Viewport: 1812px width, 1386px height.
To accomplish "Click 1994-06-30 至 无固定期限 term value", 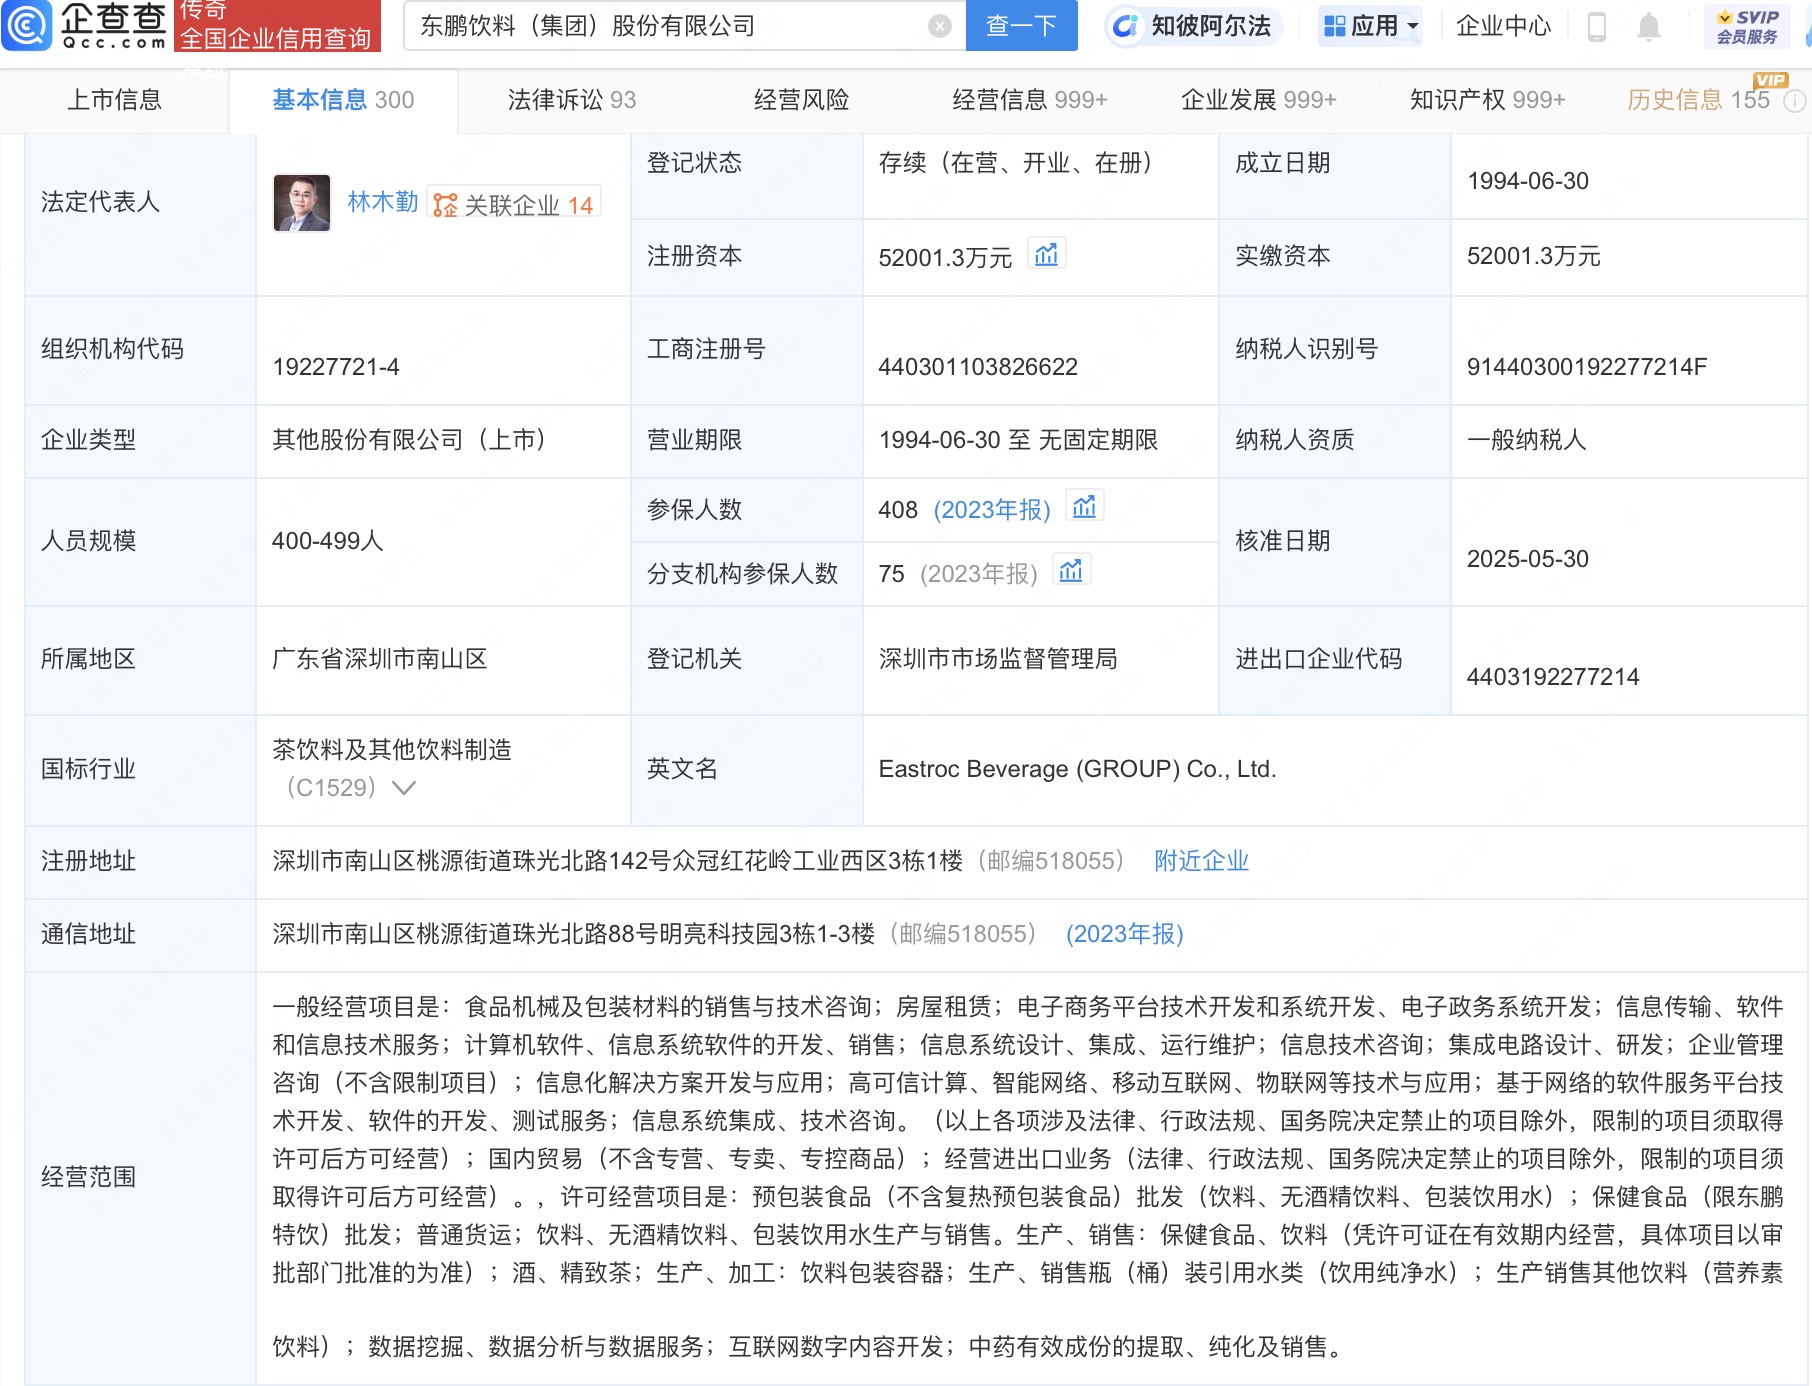I will tap(1018, 440).
